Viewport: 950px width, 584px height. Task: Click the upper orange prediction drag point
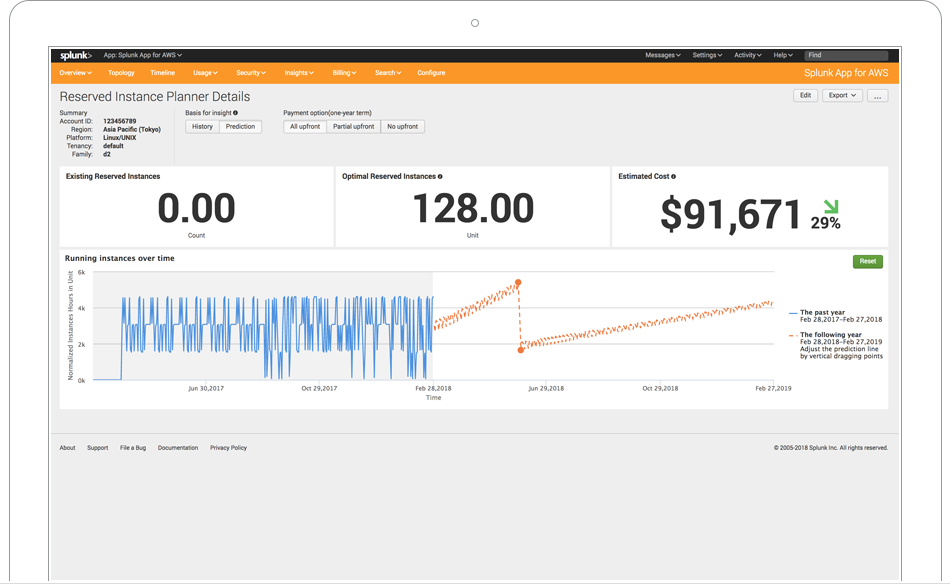point(518,283)
